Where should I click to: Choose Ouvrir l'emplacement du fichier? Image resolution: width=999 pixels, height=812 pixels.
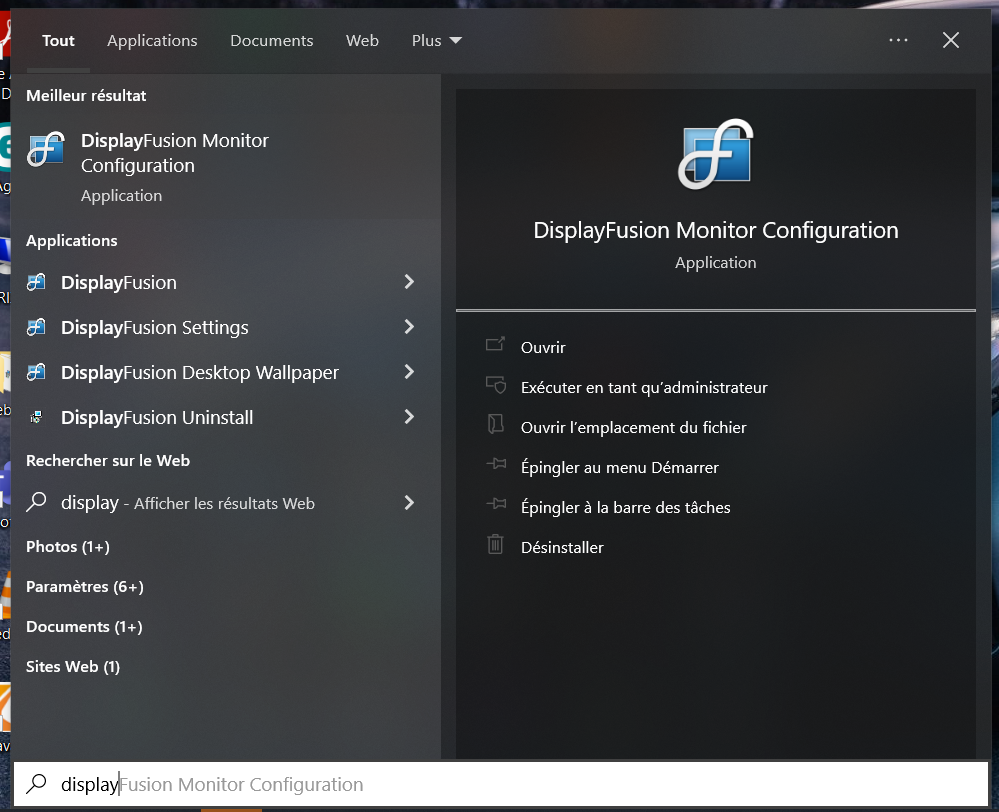[633, 428]
